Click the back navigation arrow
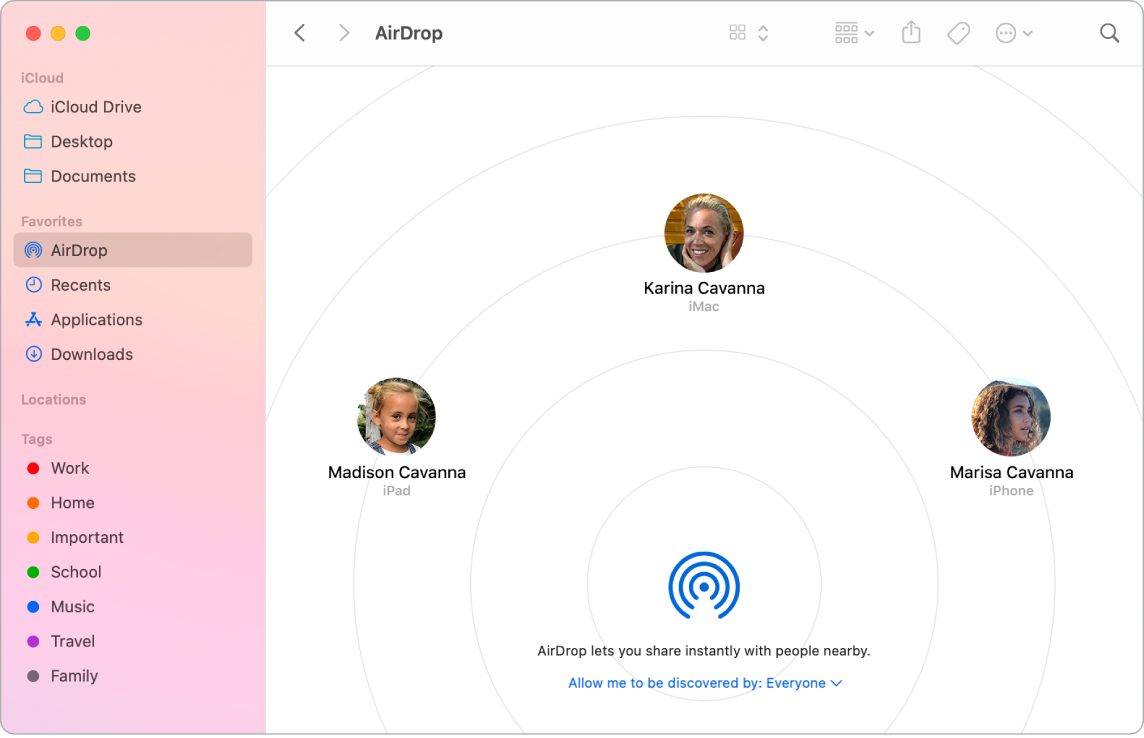This screenshot has height=738, width=1144. click(x=300, y=32)
